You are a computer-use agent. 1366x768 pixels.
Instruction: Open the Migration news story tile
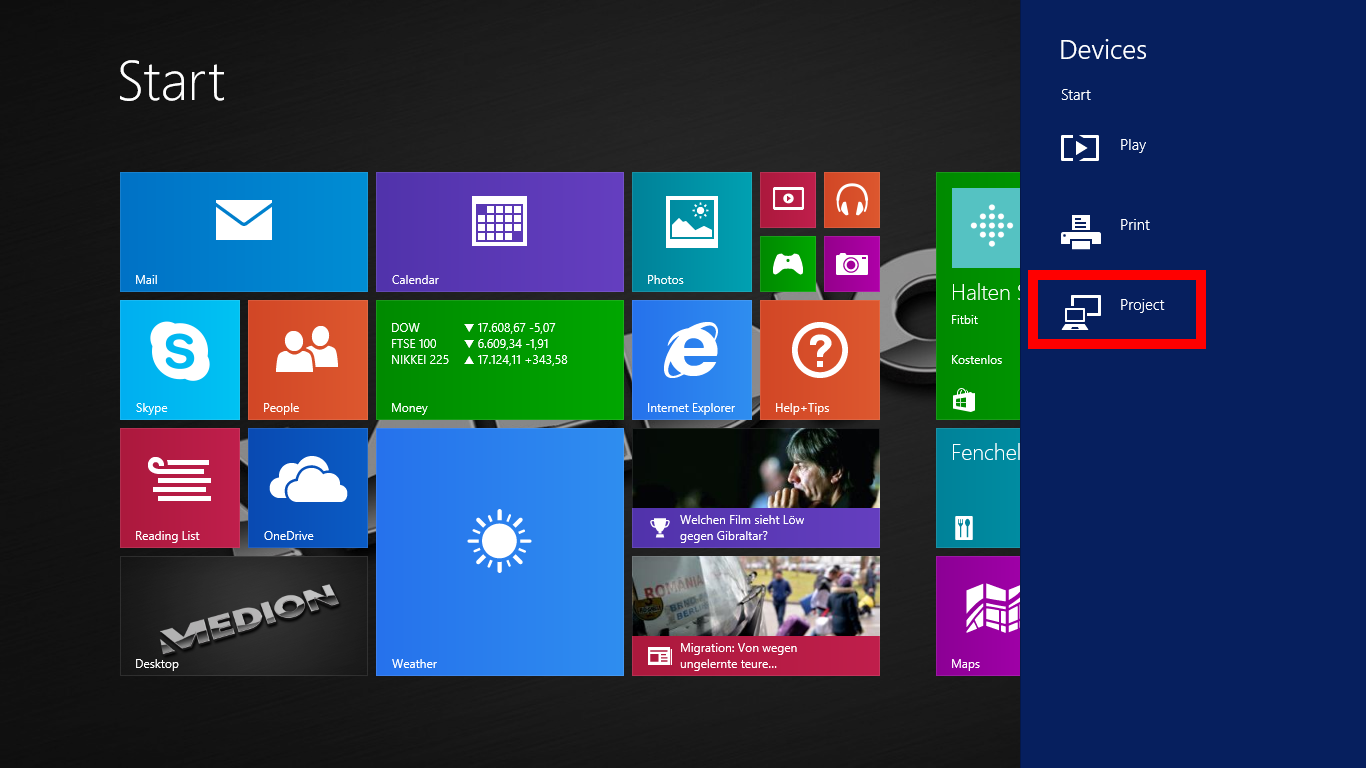click(756, 616)
